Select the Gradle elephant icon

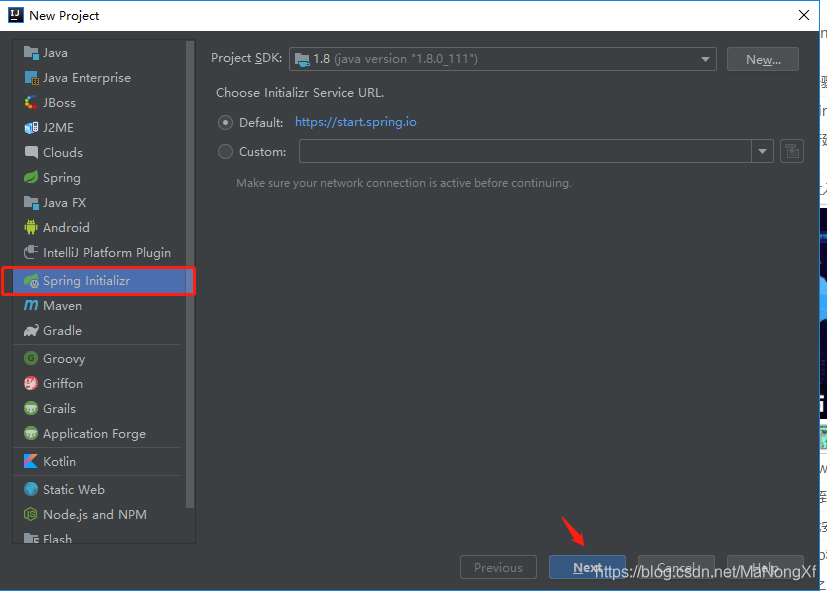point(31,331)
